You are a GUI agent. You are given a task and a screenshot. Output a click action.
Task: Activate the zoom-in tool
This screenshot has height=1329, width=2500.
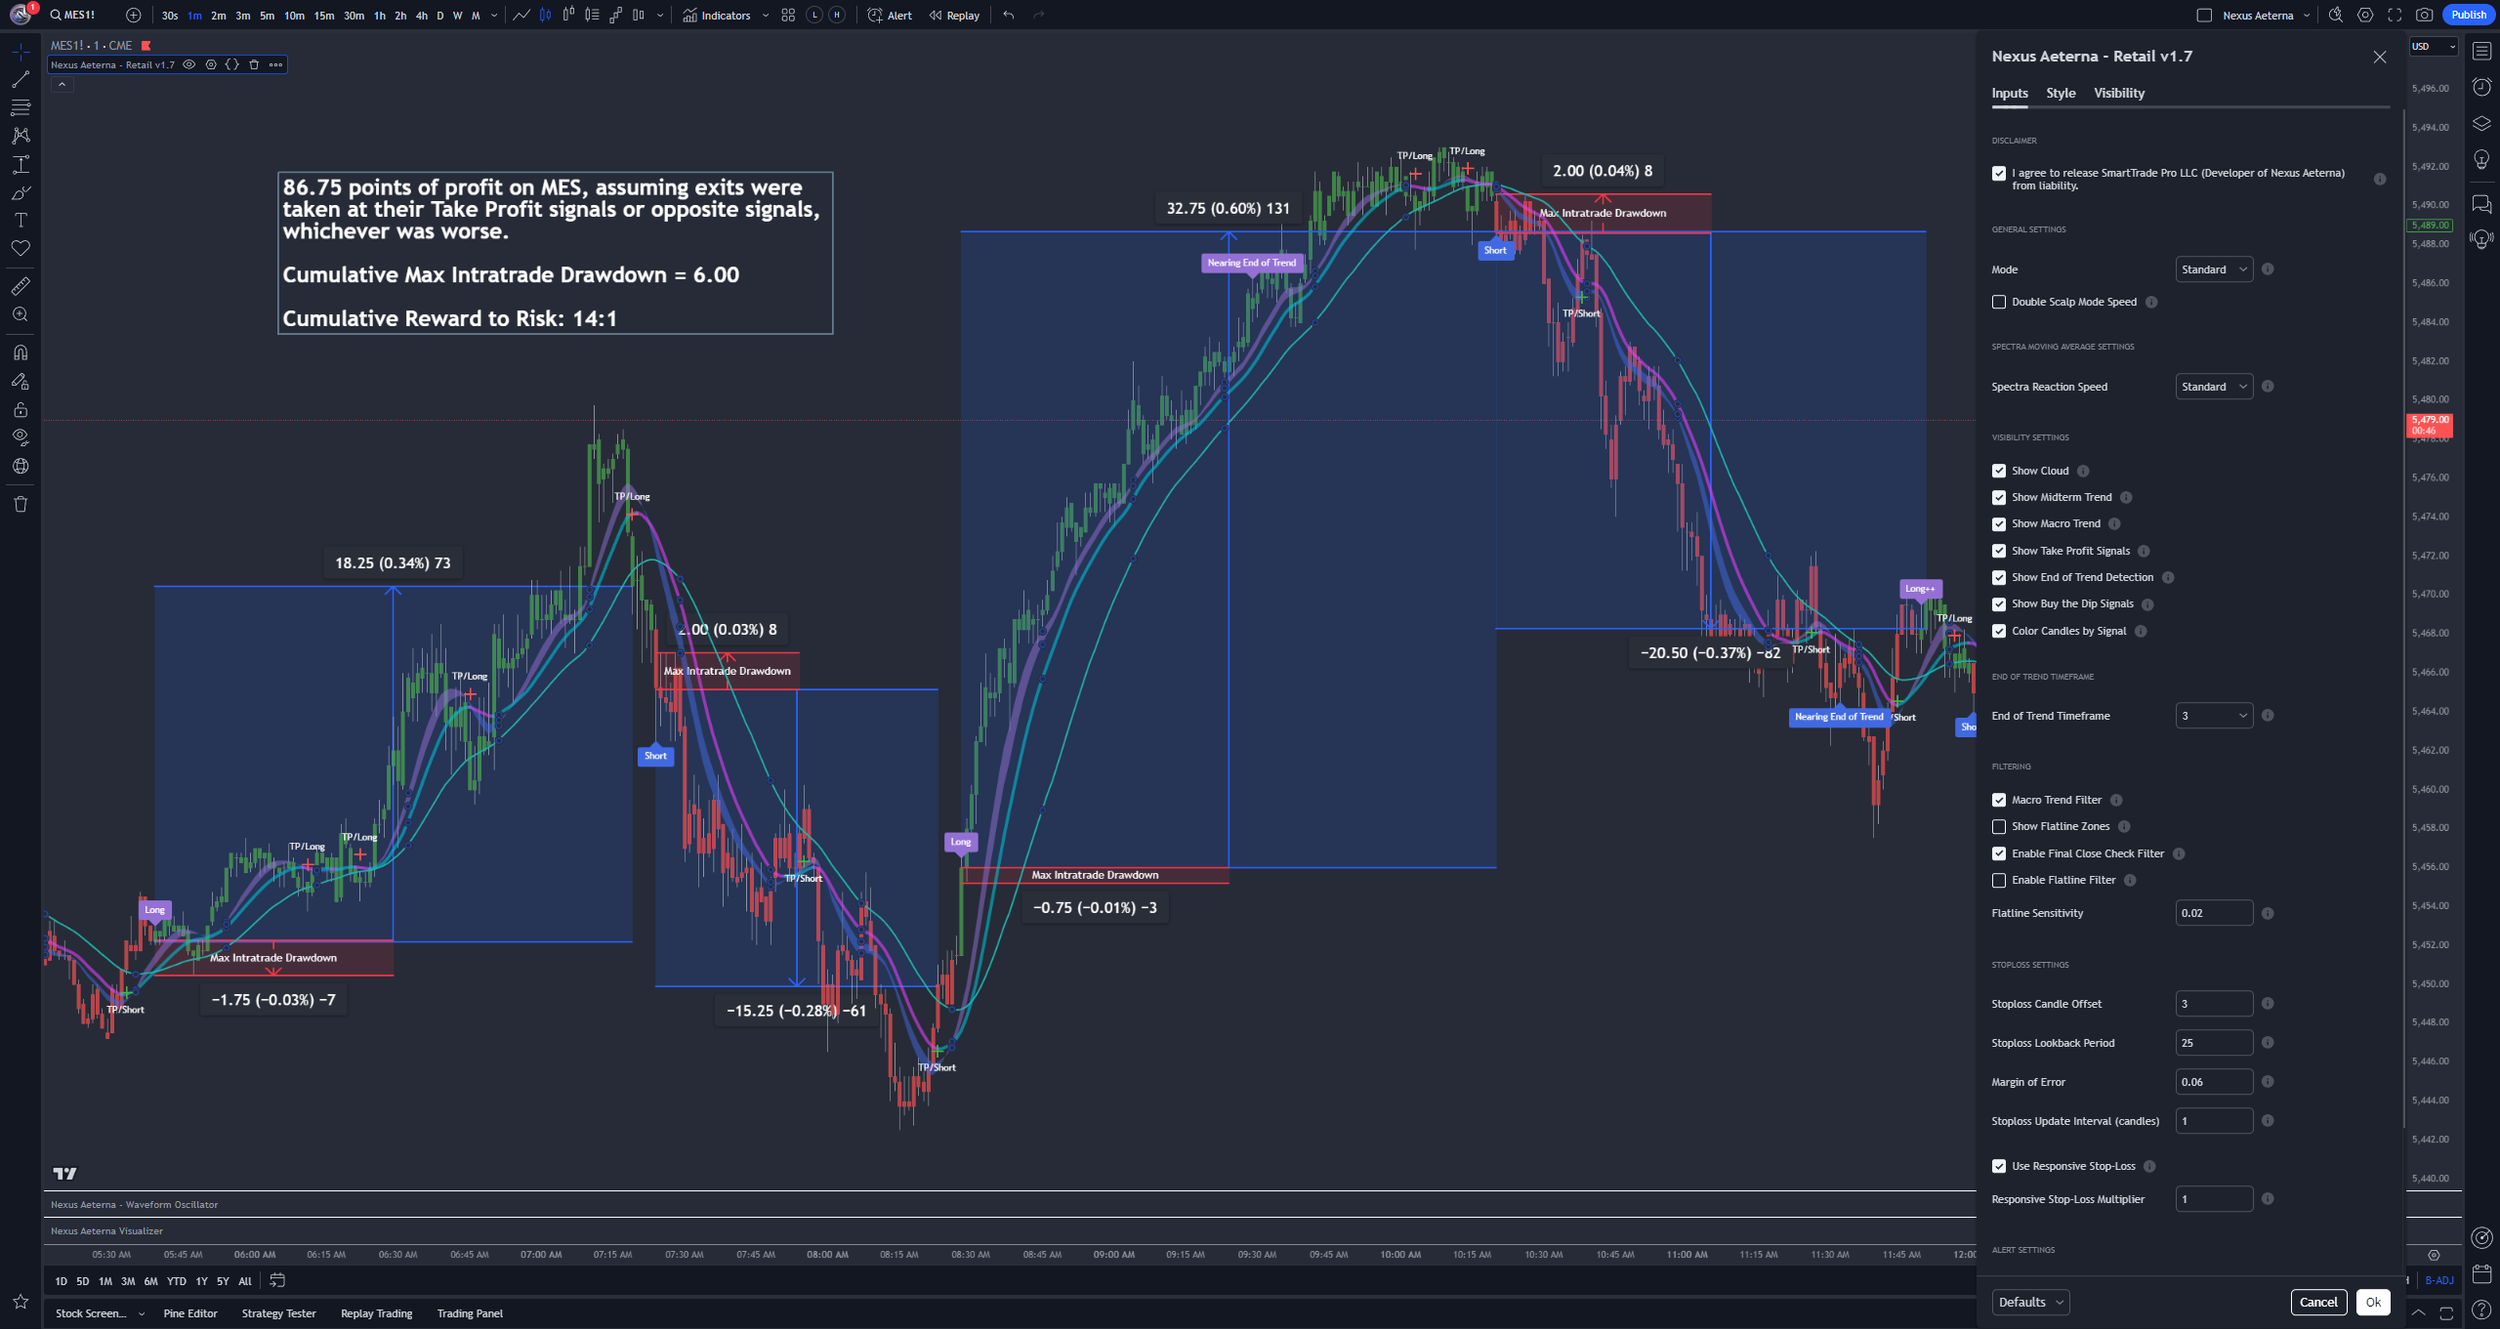20,315
